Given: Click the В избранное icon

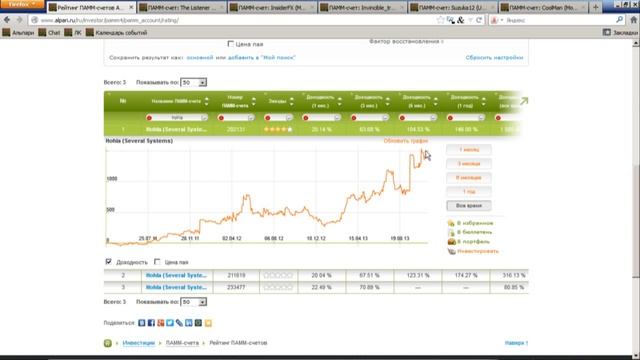Looking at the screenshot, I should (x=451, y=223).
